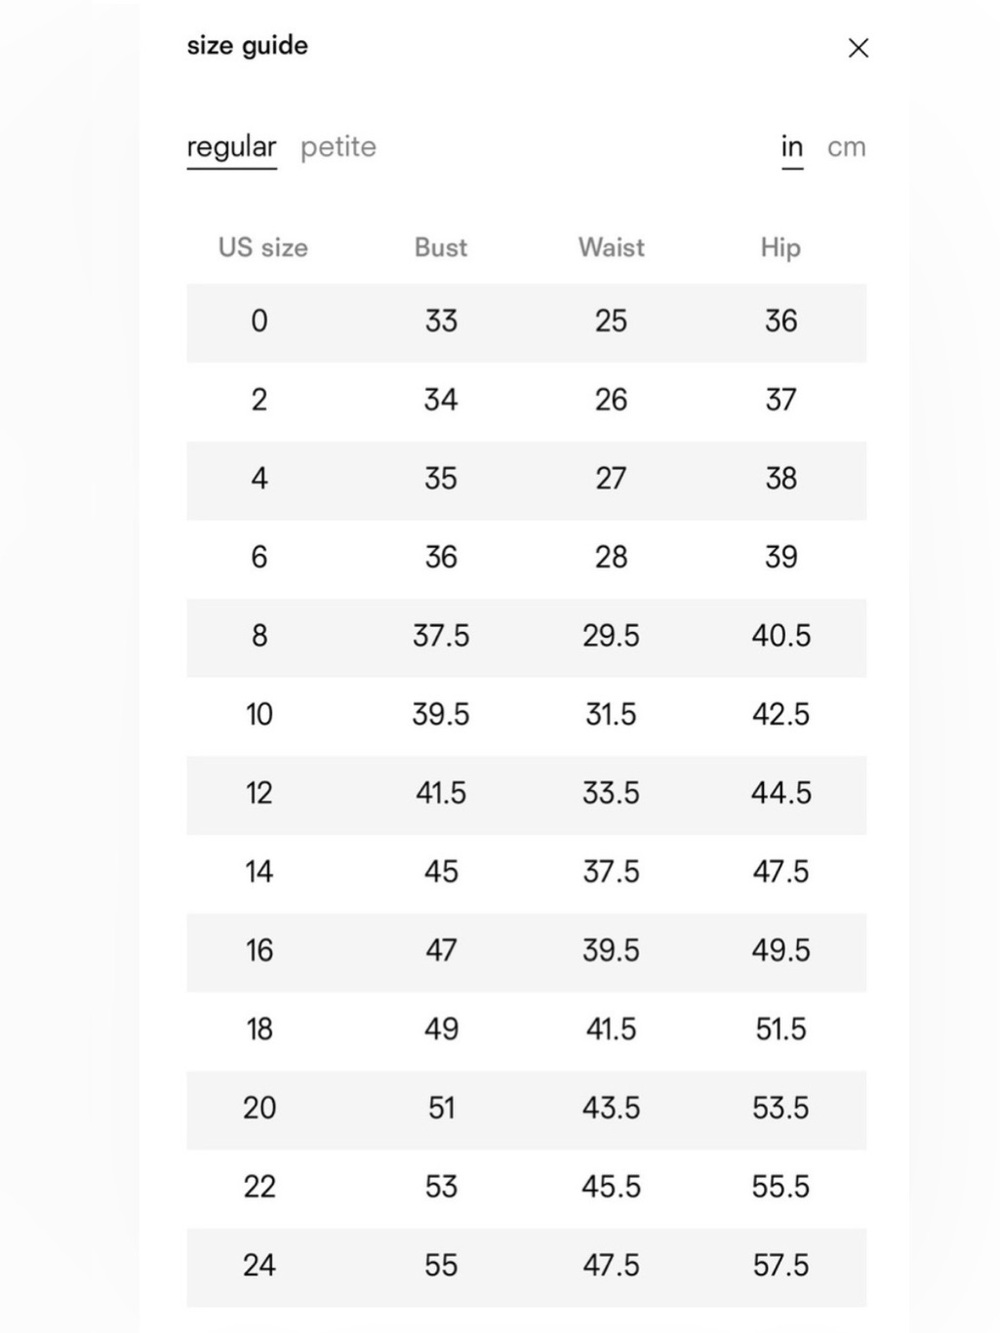
Task: Click the Bust column header
Action: pyautogui.click(x=441, y=247)
